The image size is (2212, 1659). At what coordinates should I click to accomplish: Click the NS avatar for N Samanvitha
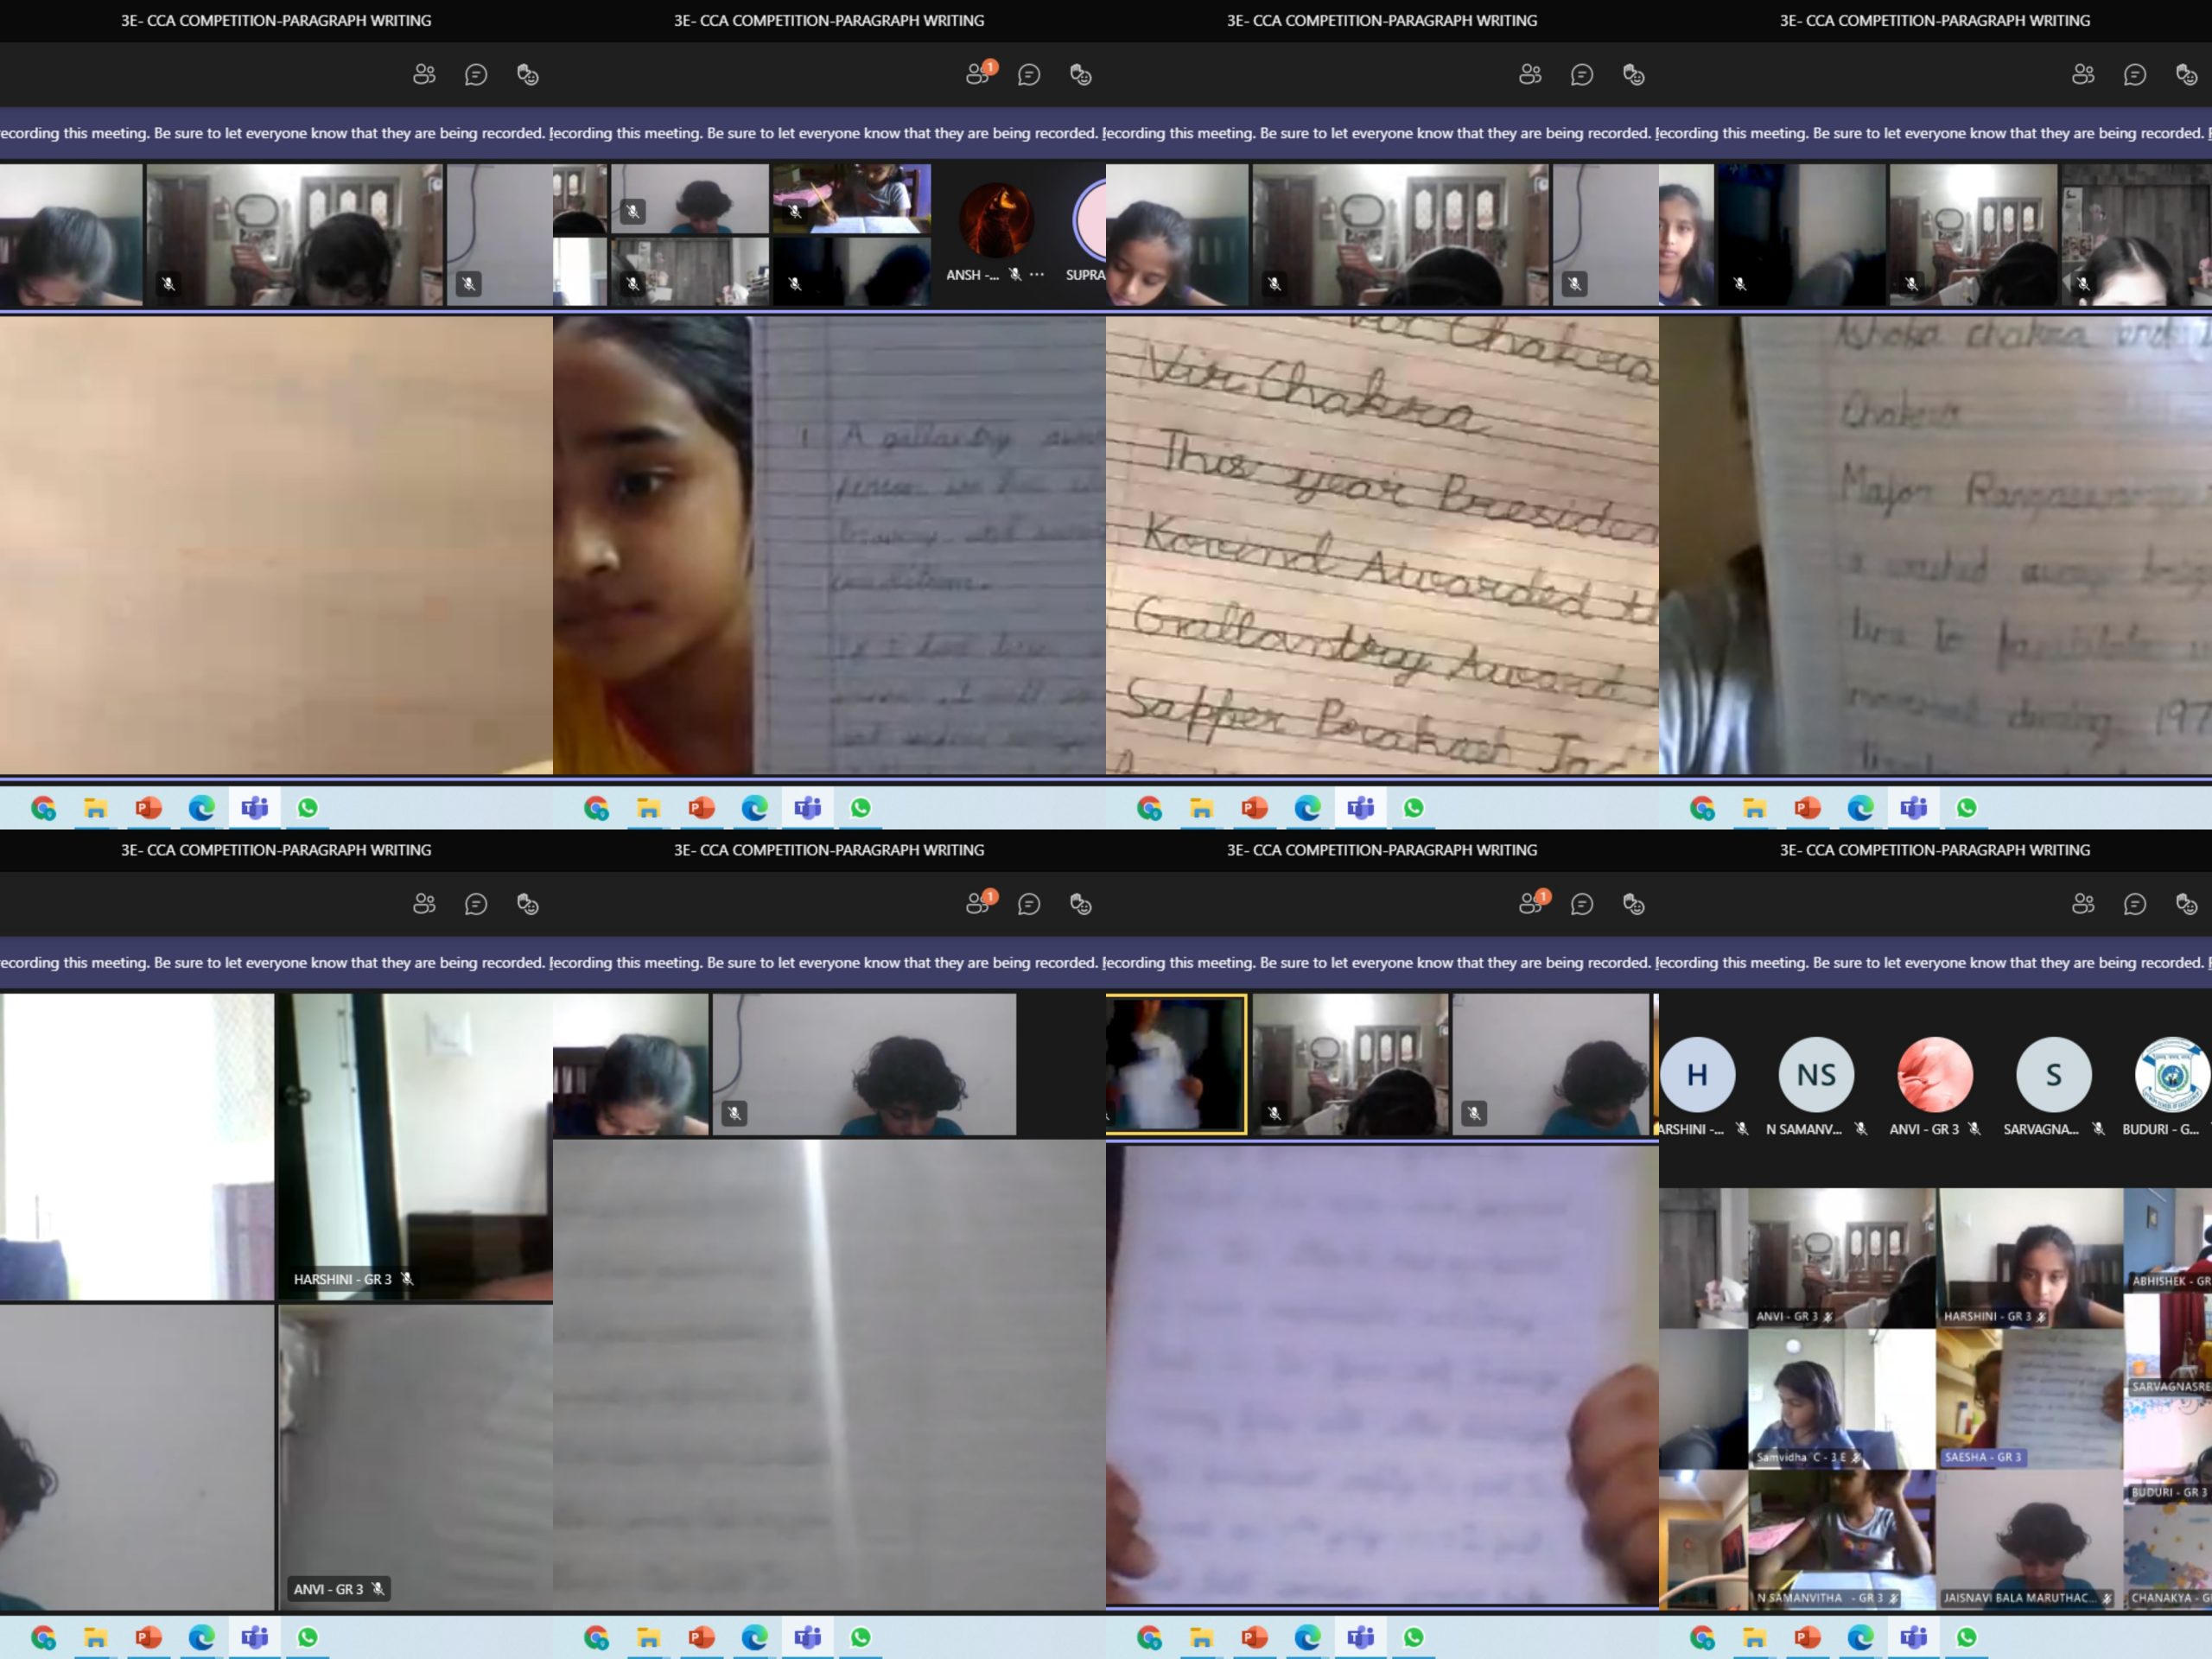click(1815, 1075)
